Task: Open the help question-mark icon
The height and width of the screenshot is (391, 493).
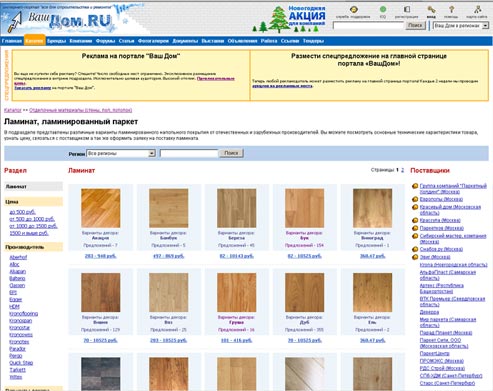Action: click(x=451, y=9)
